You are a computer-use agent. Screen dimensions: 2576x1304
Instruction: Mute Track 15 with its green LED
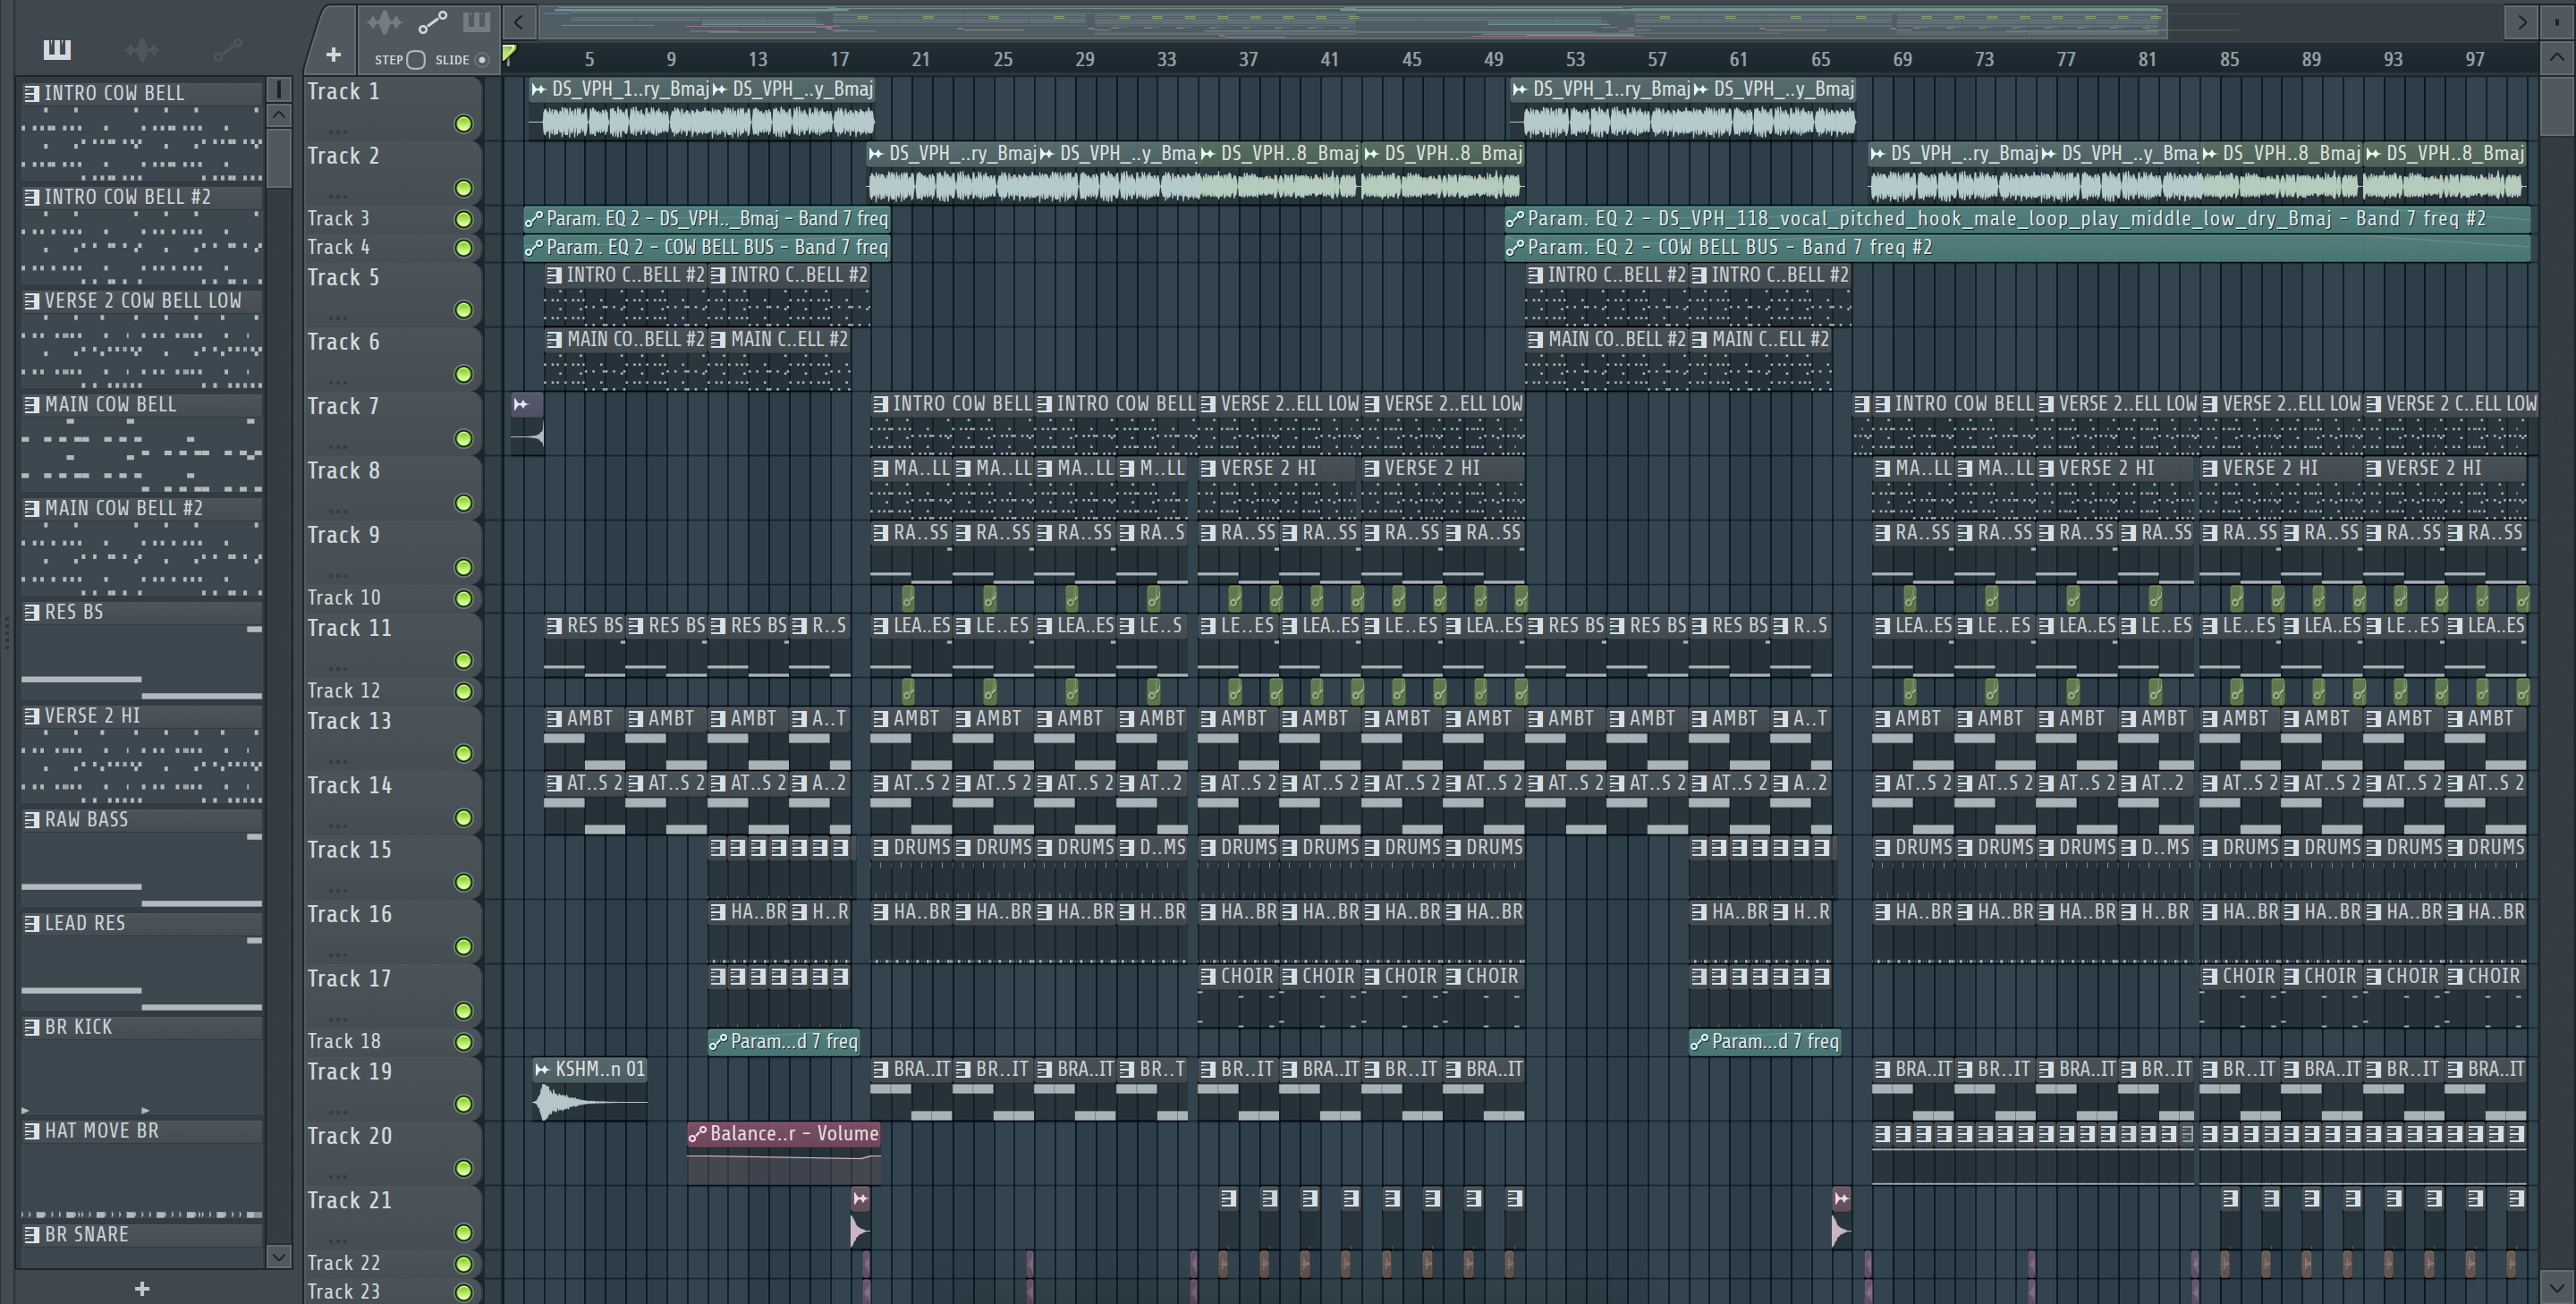463,882
